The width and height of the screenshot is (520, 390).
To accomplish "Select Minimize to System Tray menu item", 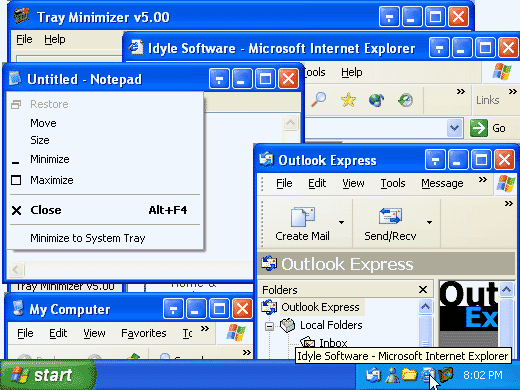I will tap(105, 238).
